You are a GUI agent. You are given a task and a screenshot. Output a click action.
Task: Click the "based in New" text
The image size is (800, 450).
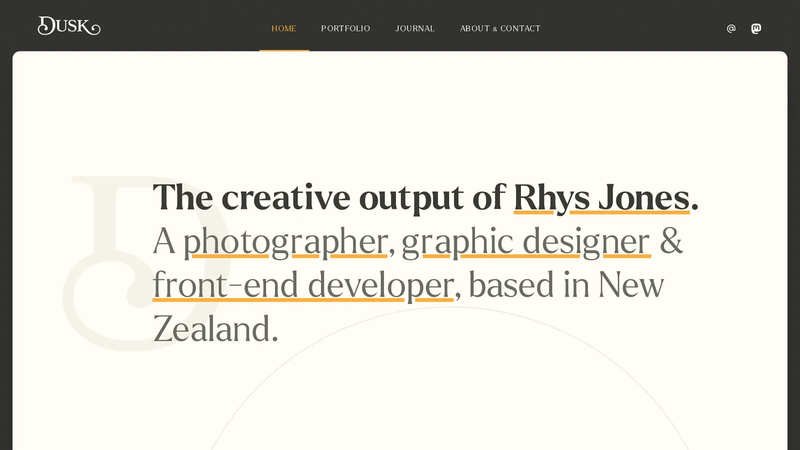(566, 285)
